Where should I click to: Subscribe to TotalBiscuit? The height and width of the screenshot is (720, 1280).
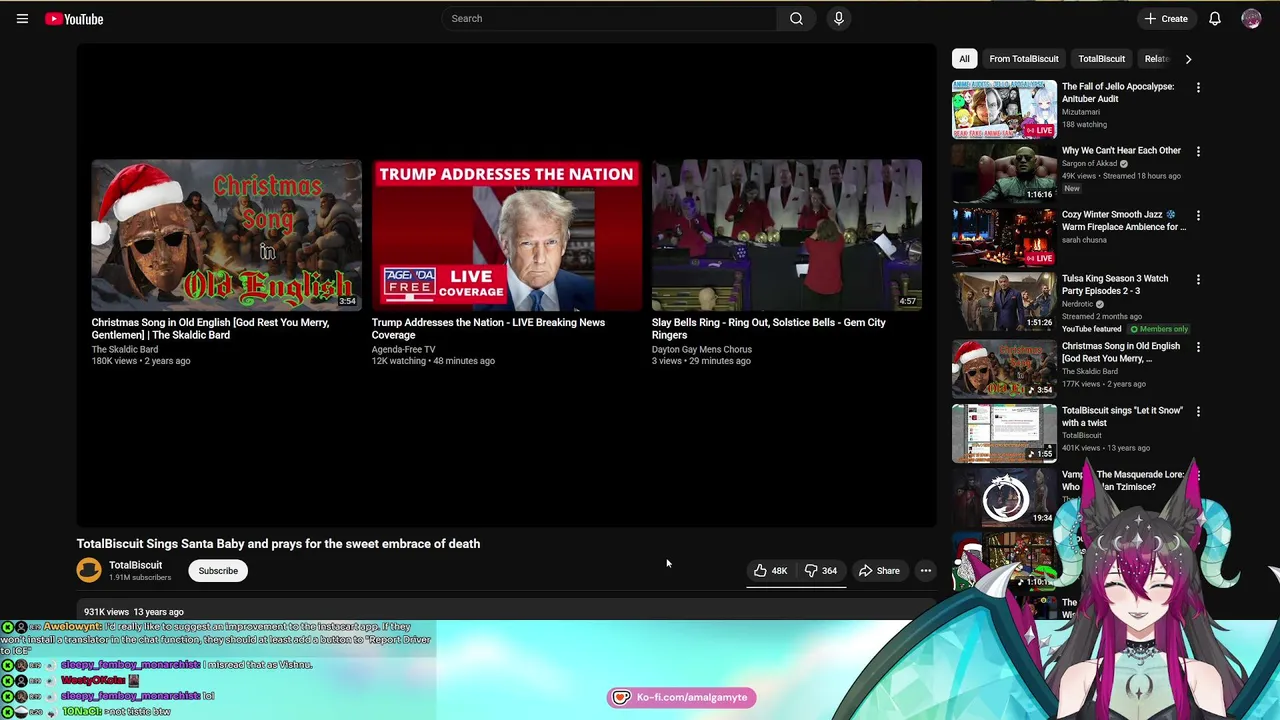[218, 571]
